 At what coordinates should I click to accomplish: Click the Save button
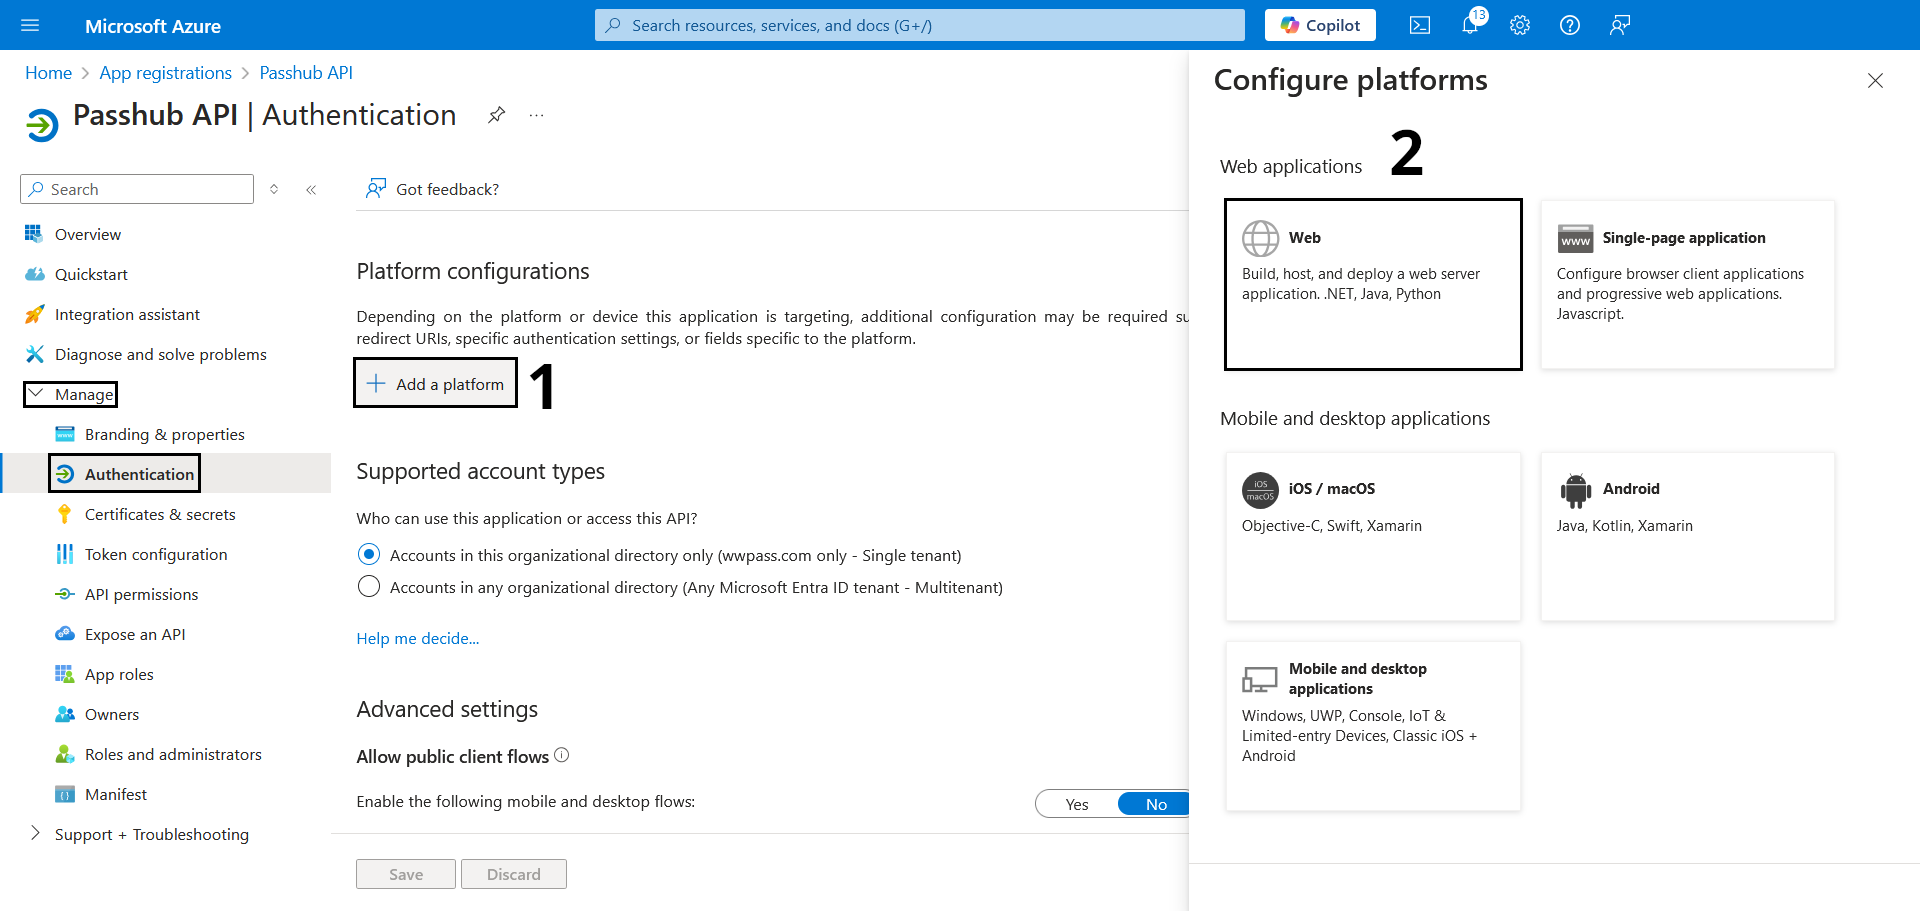pyautogui.click(x=406, y=874)
